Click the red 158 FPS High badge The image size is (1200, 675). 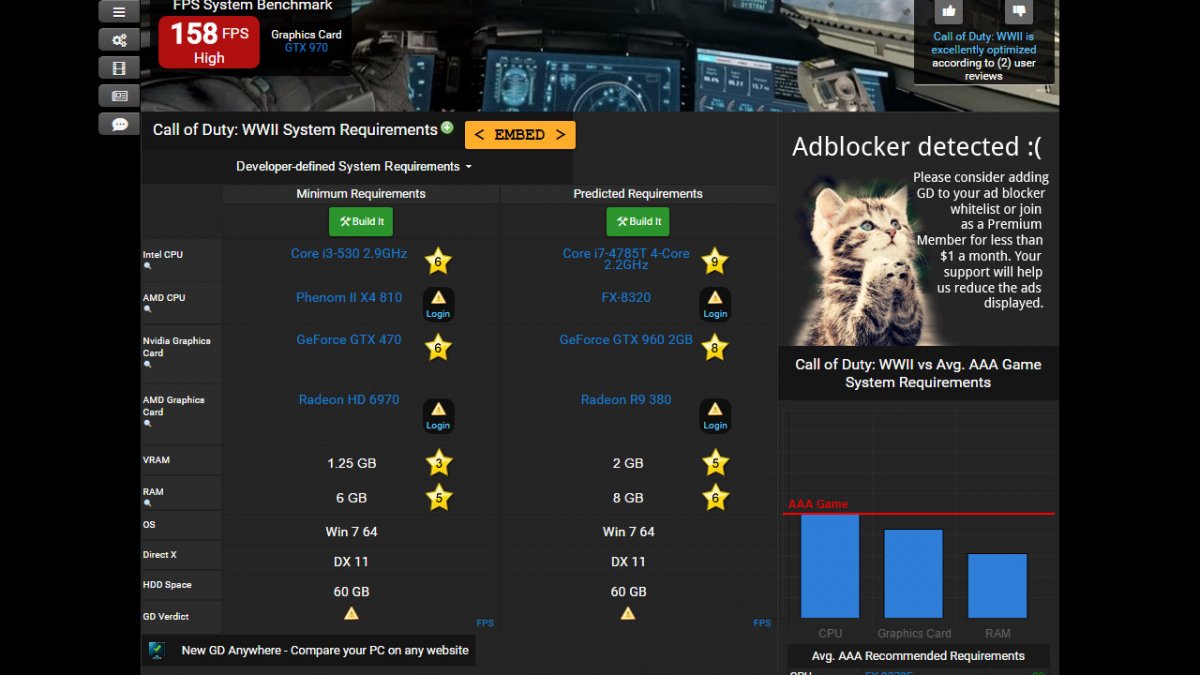tap(209, 42)
